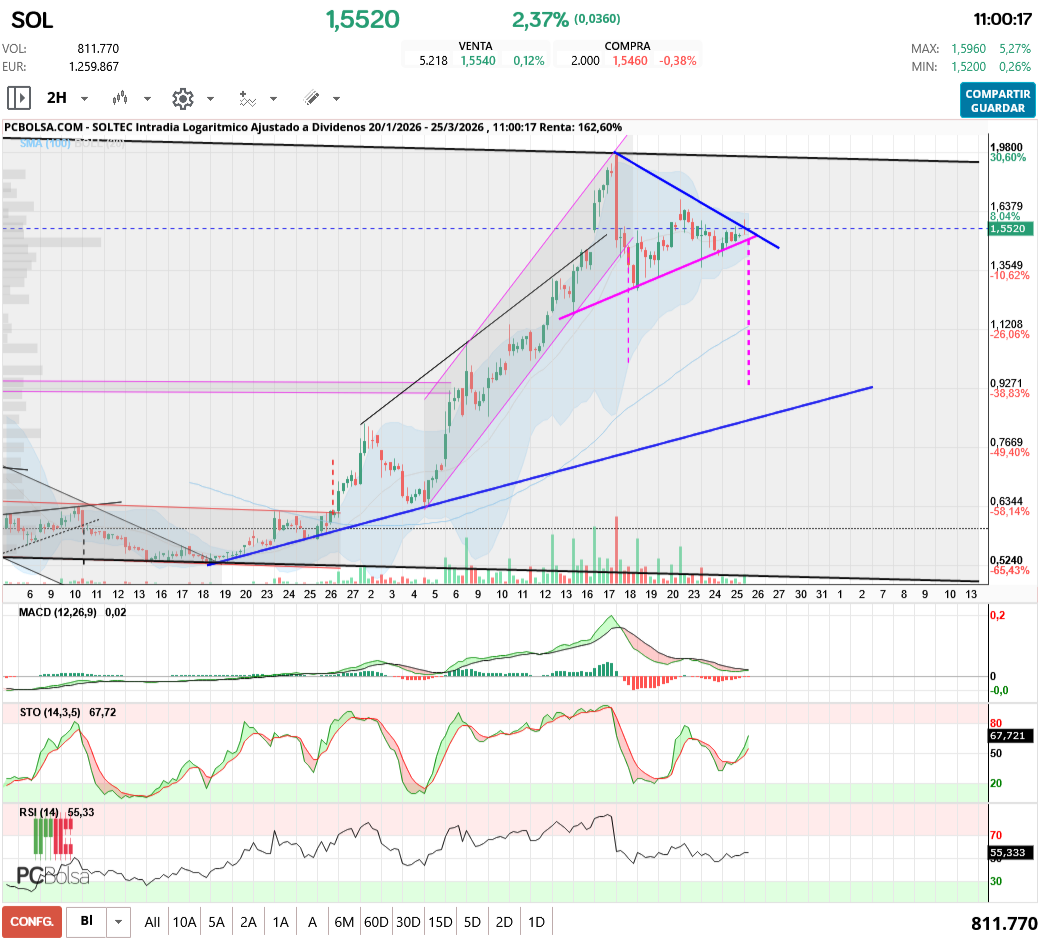Expand the 2H timeframe dropdown
Screen dimensions: 1051x943
point(83,98)
